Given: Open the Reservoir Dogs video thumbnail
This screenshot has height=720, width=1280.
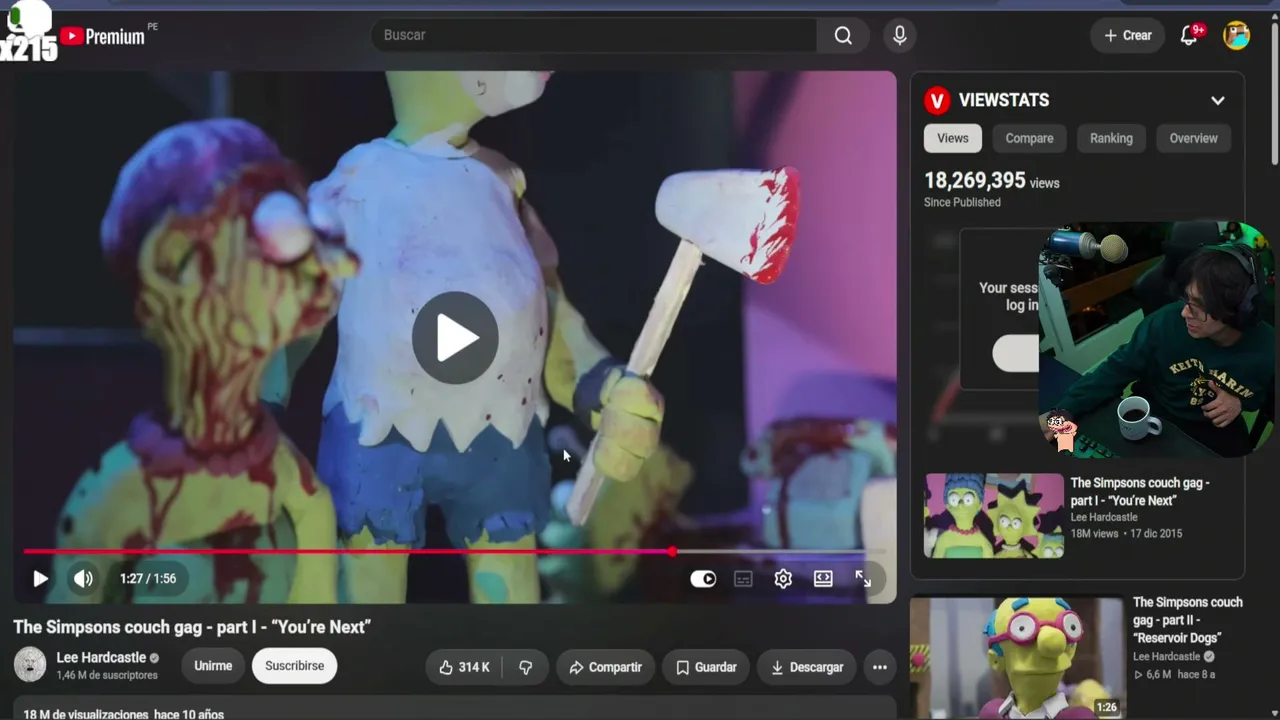Looking at the screenshot, I should [x=1016, y=658].
